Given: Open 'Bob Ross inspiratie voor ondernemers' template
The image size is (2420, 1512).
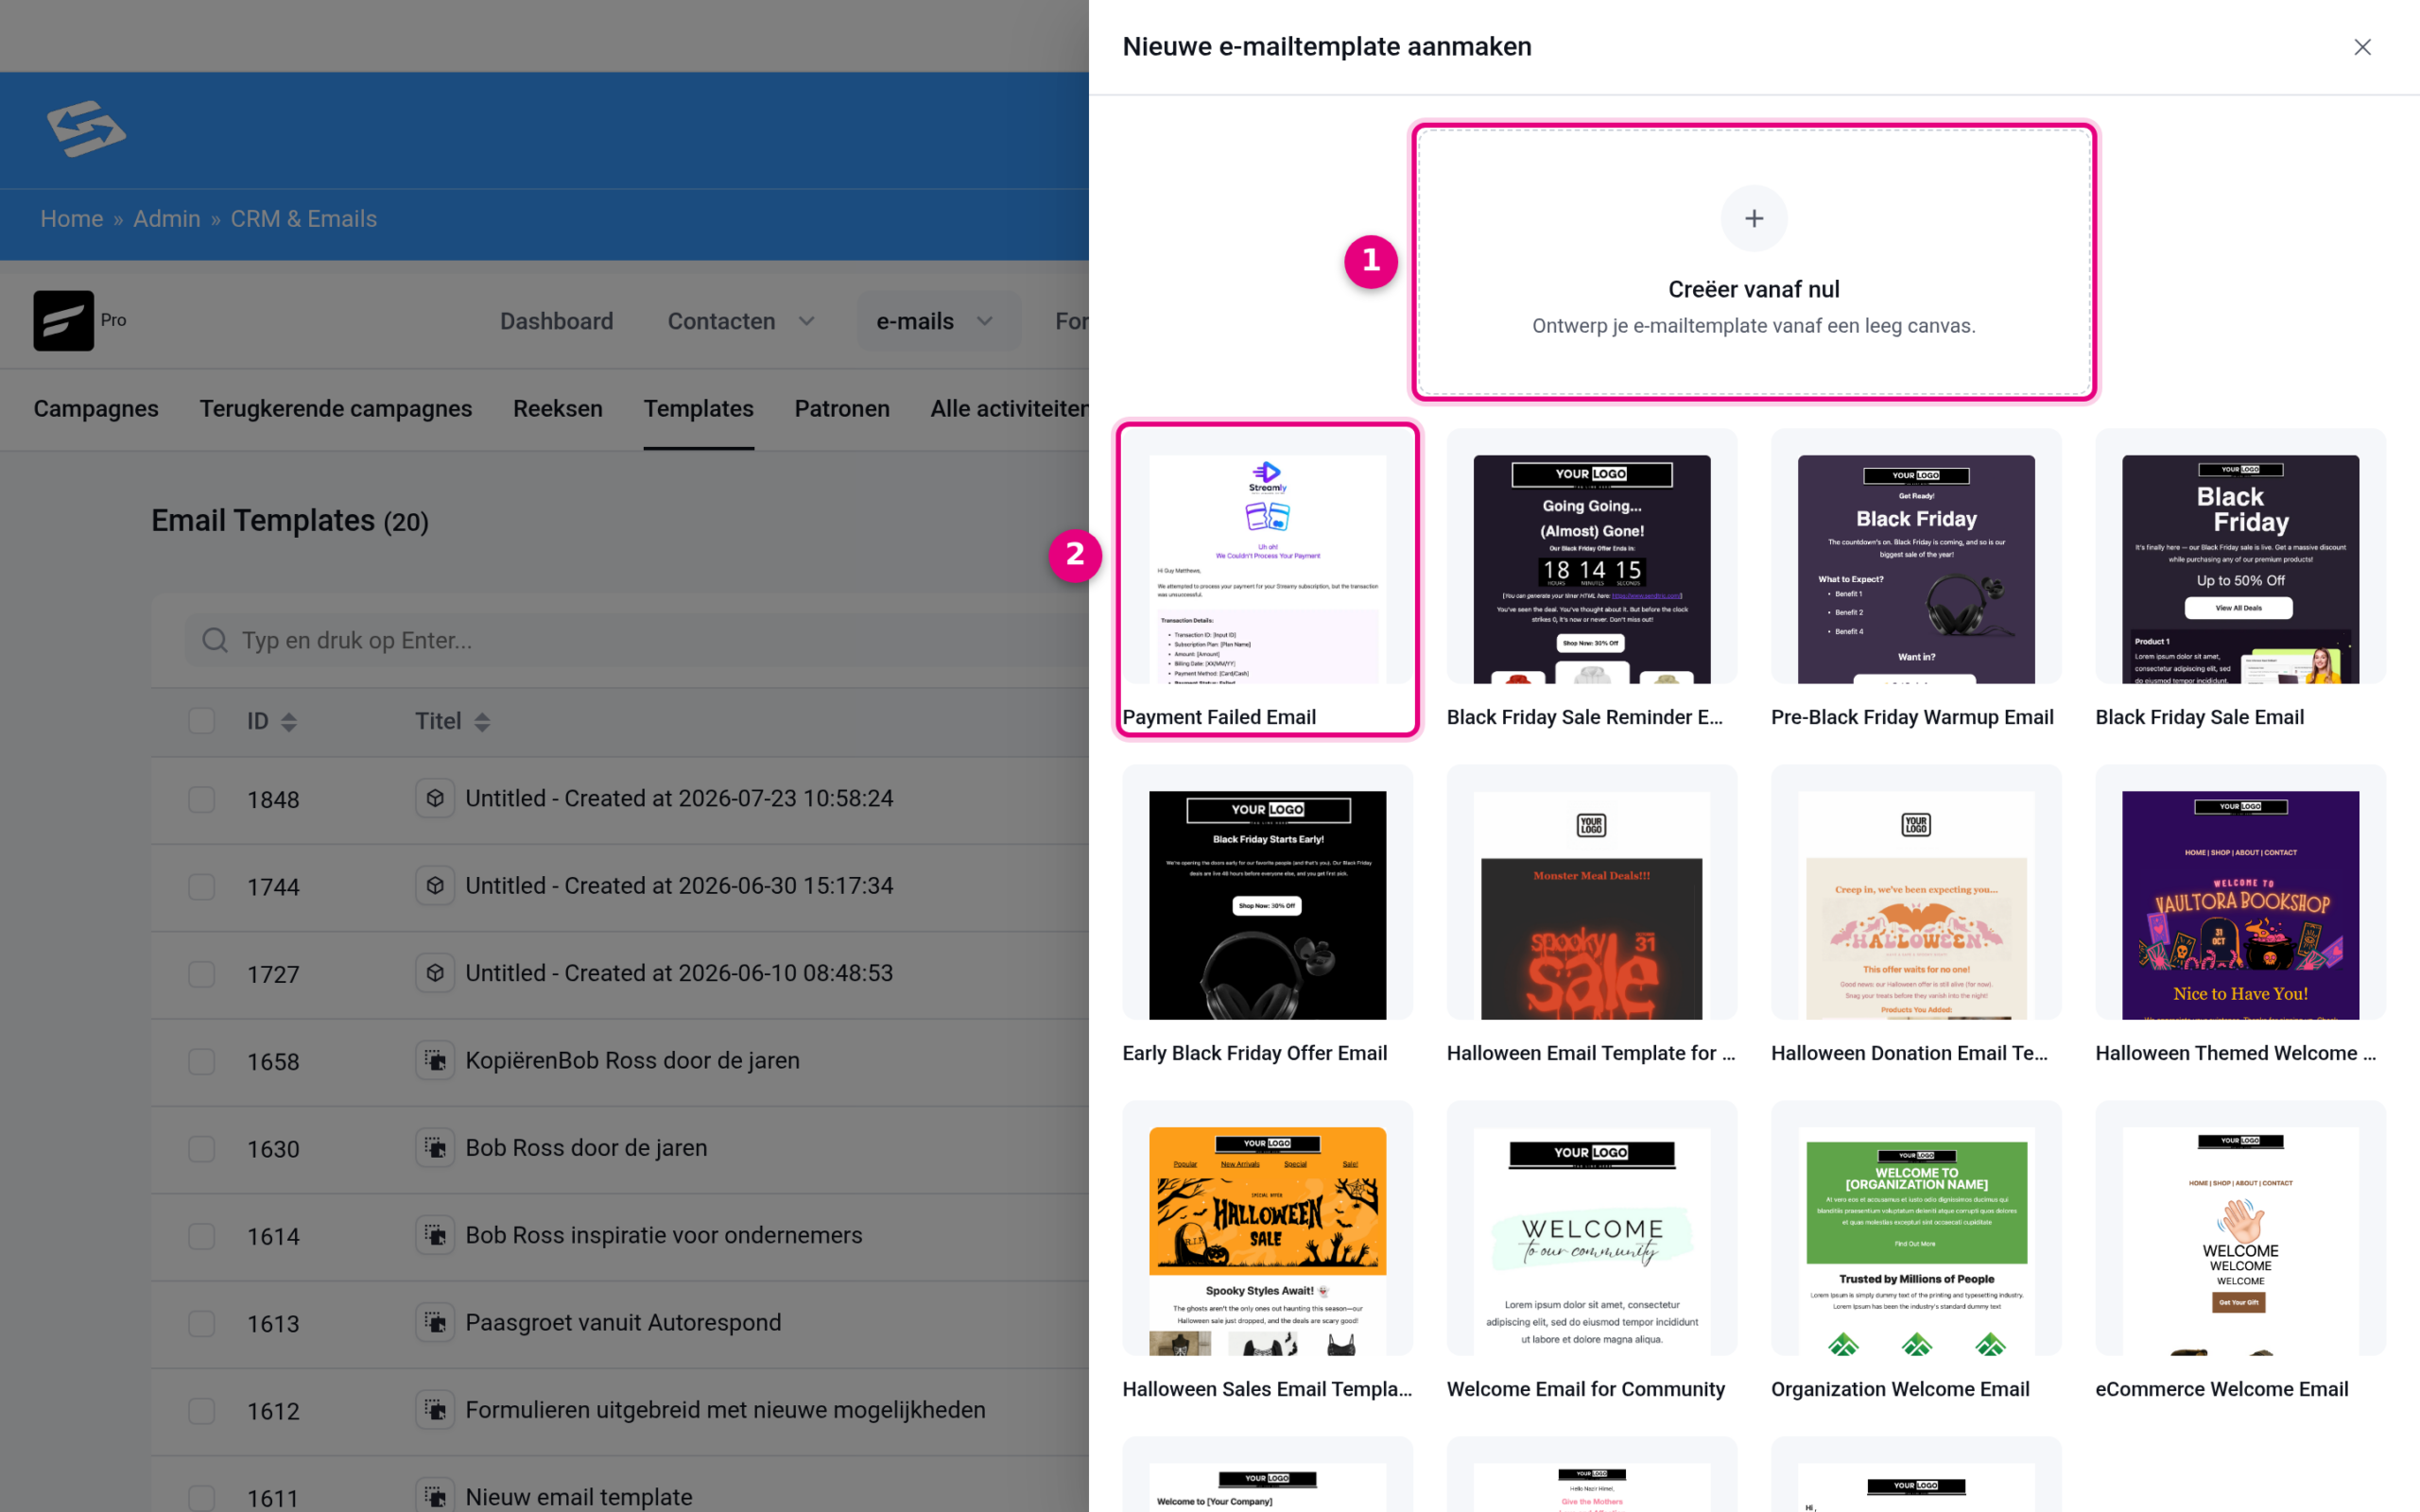Looking at the screenshot, I should pos(663,1235).
